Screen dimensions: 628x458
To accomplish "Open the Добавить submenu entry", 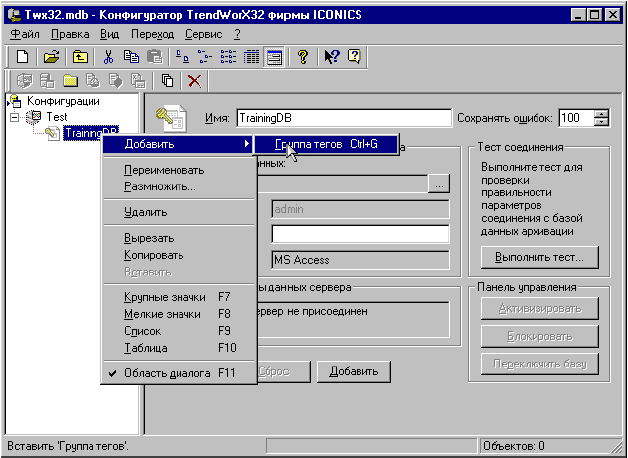I will pyautogui.click(x=178, y=144).
